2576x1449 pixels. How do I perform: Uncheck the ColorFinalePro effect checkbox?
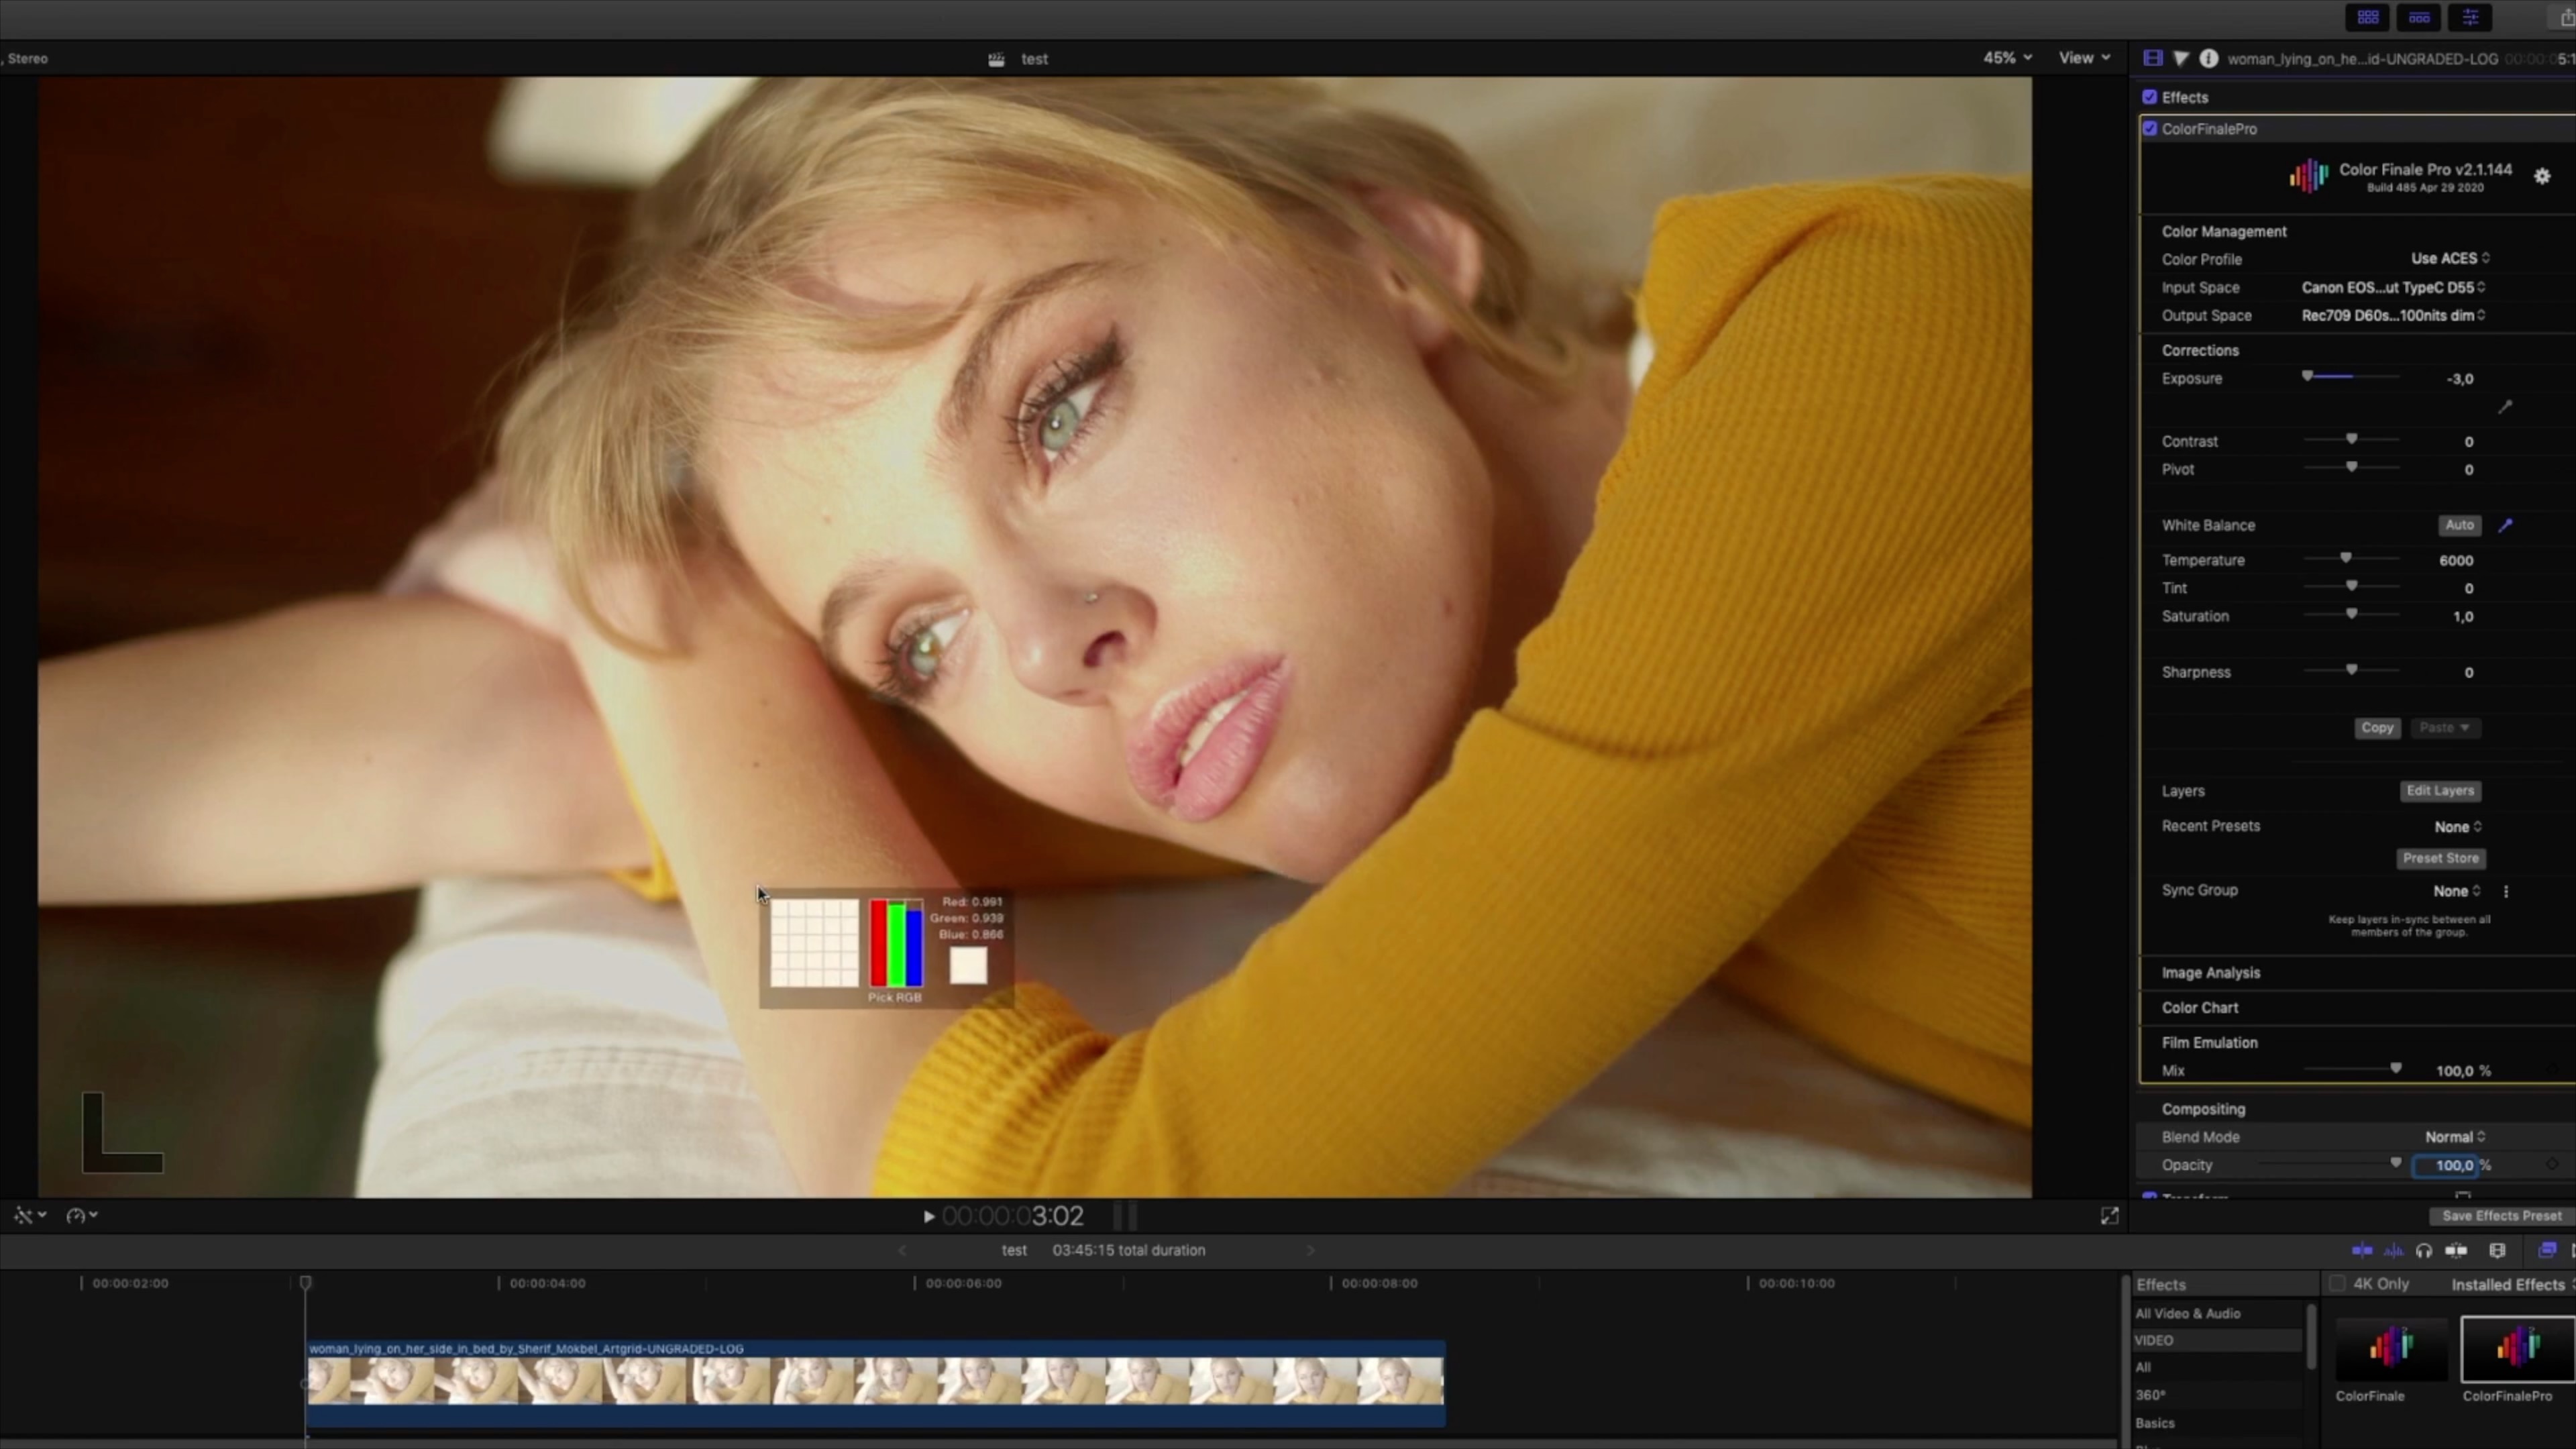pyautogui.click(x=2150, y=128)
